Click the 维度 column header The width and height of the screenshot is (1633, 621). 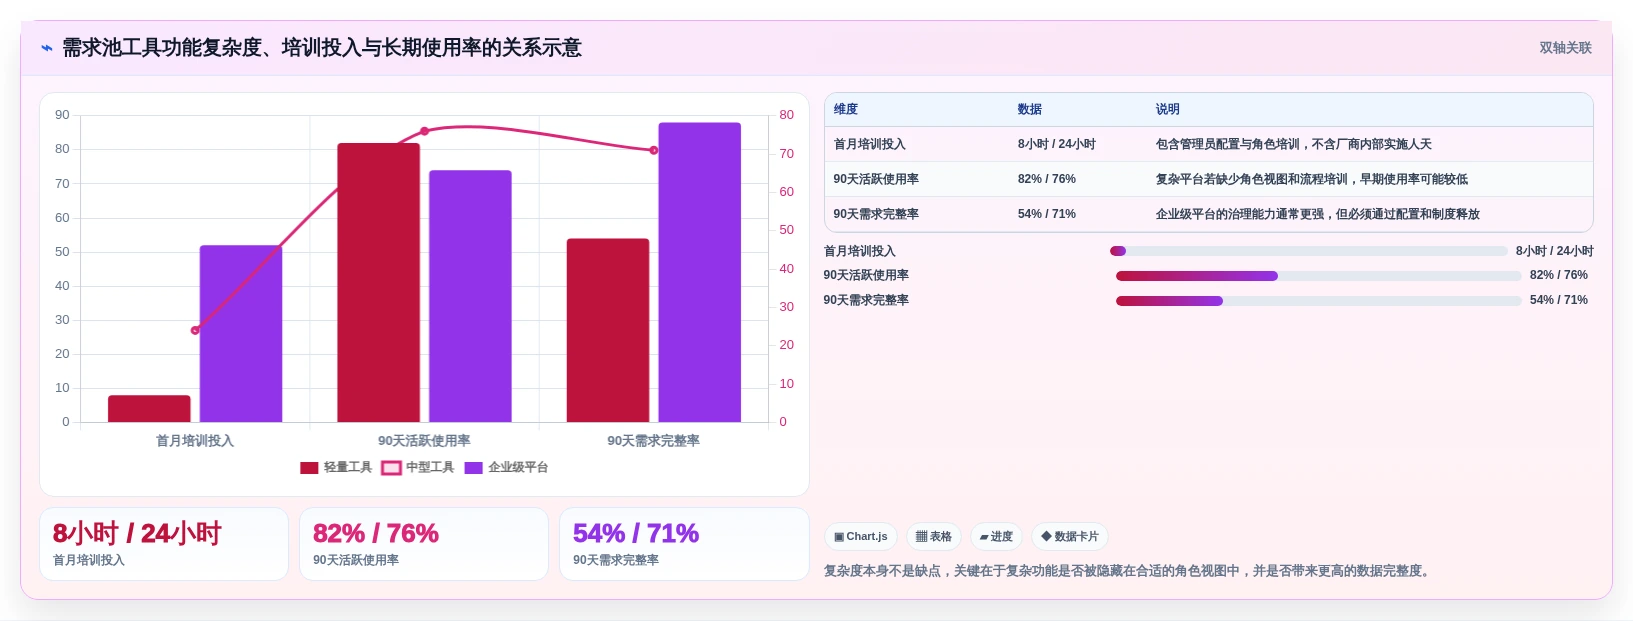tap(846, 109)
